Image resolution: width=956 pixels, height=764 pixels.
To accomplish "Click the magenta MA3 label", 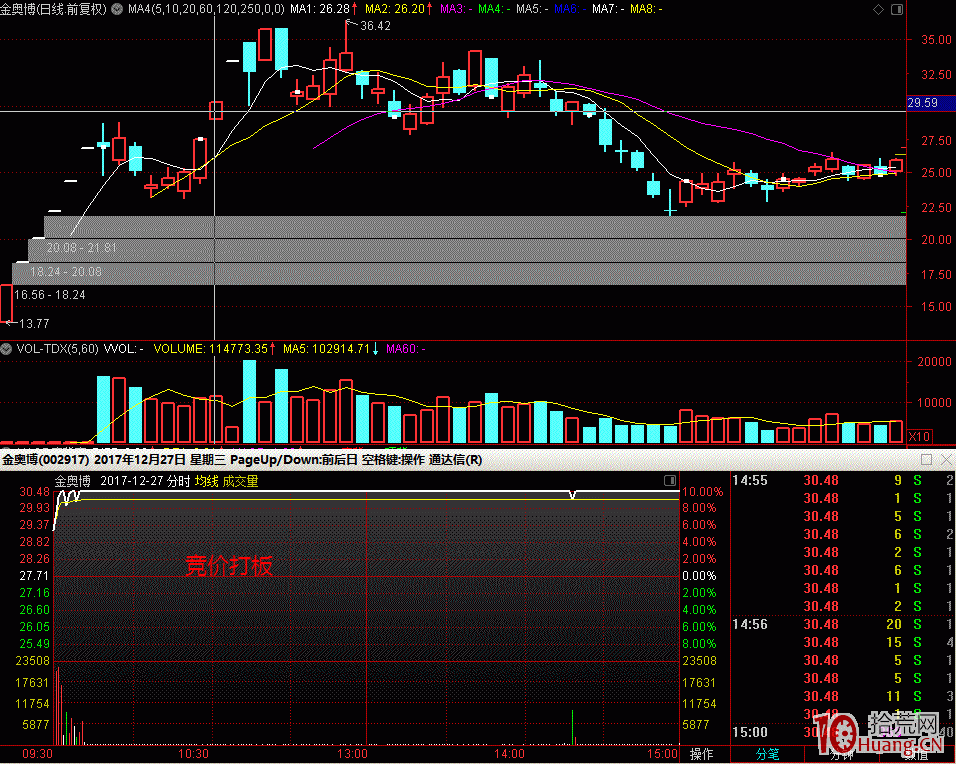I will pos(454,9).
